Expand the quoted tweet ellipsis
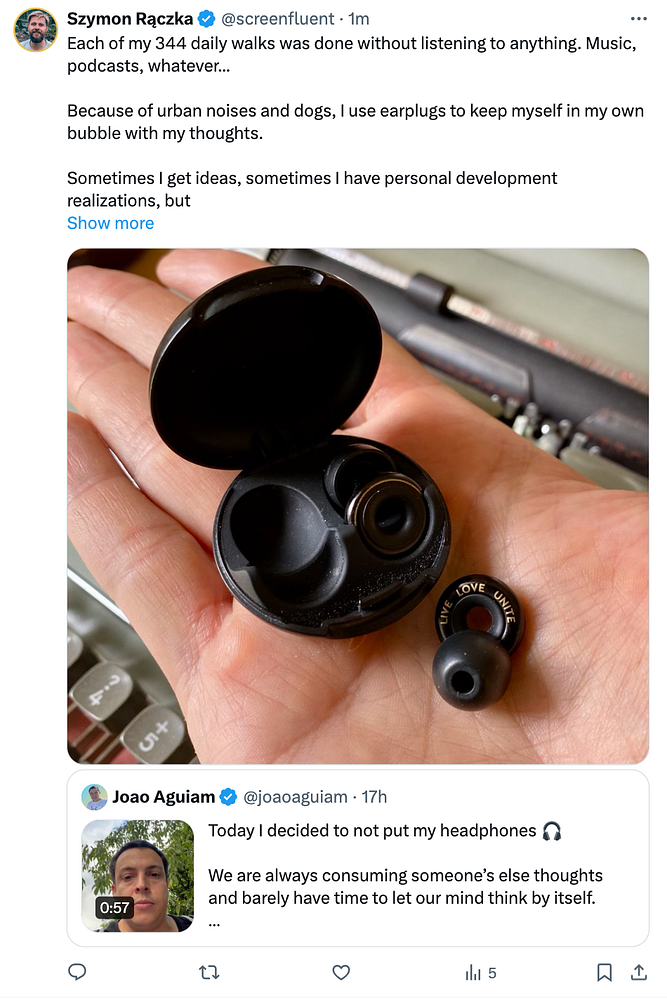This screenshot has width=667, height=1000. coord(214,923)
